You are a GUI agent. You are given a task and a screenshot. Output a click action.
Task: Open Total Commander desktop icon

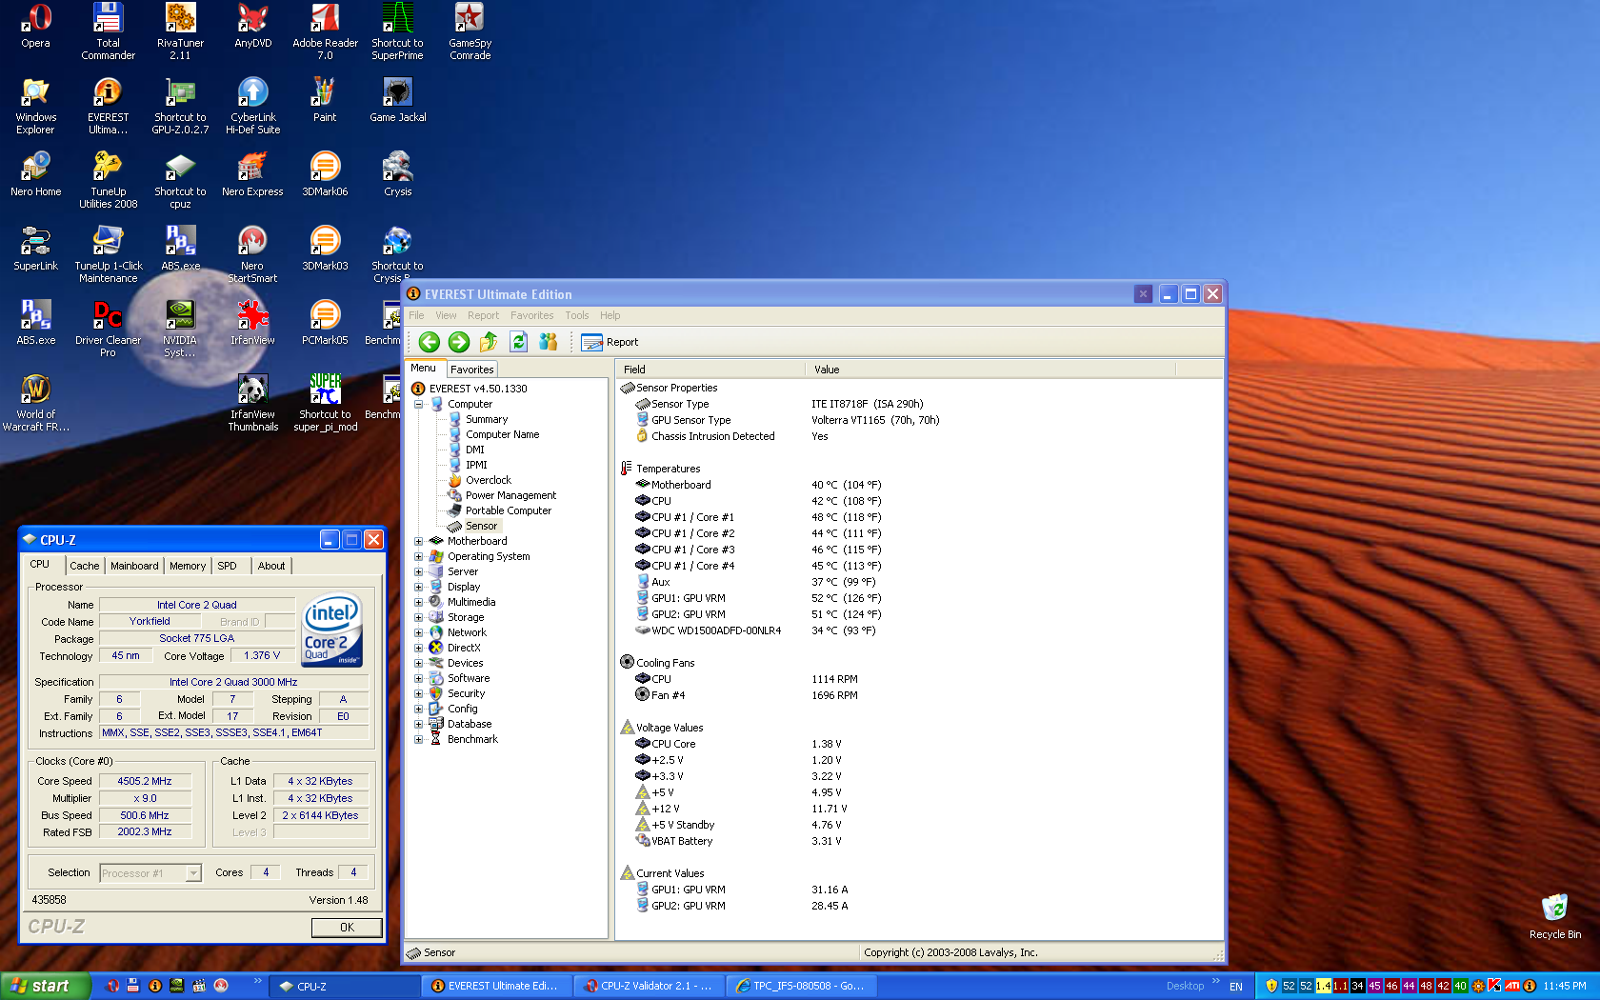[108, 32]
